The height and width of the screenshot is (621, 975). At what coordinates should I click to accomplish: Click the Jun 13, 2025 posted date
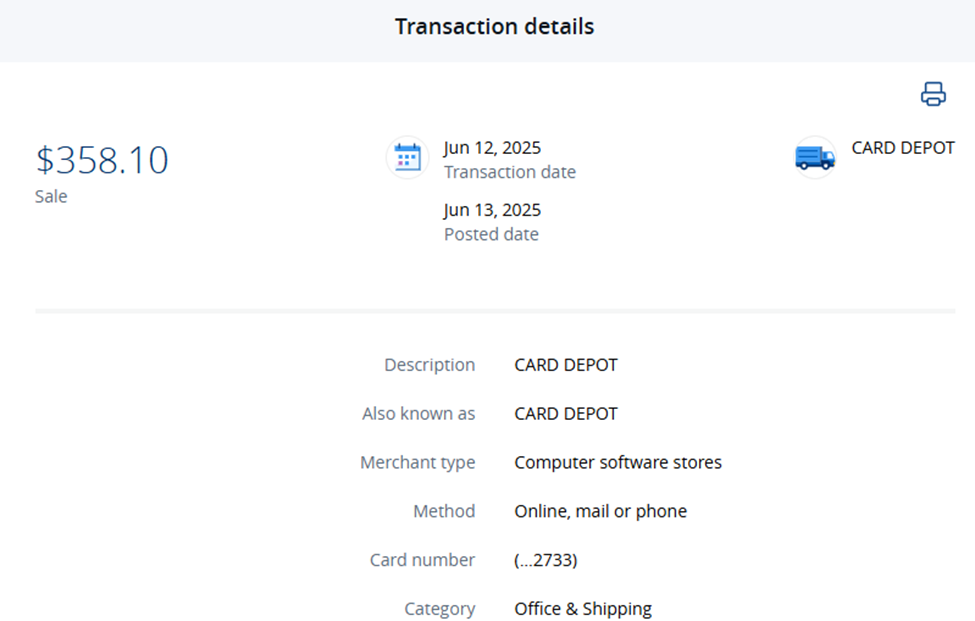[492, 210]
